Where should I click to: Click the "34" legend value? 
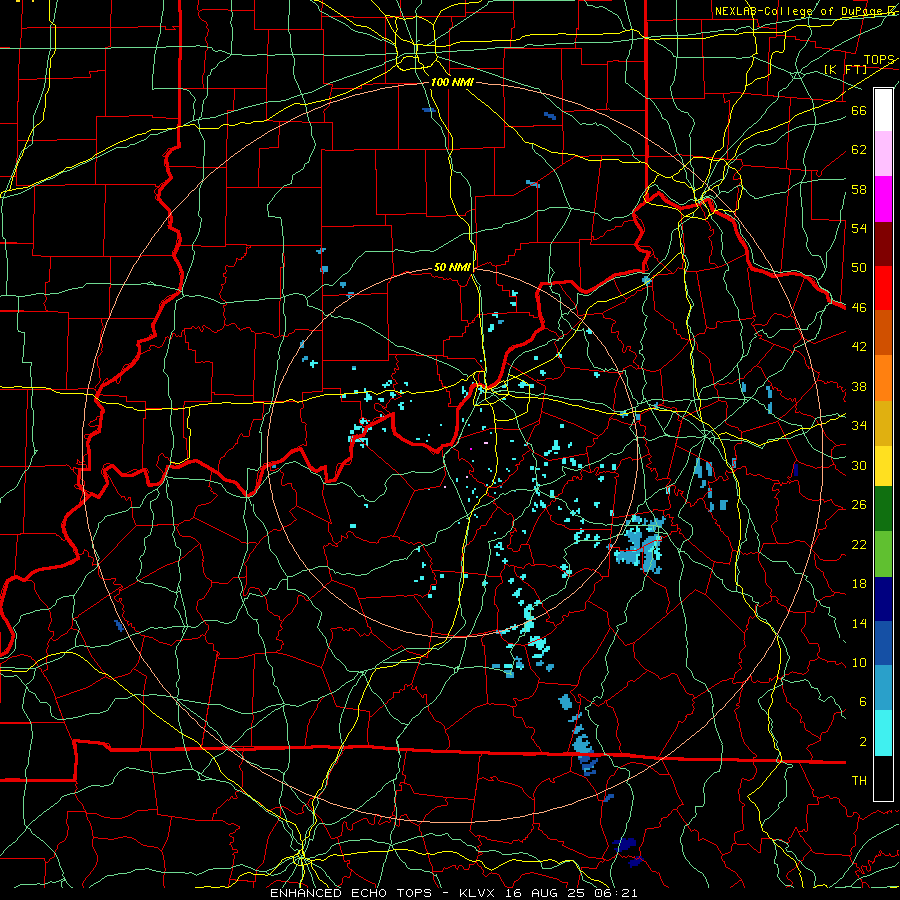click(x=859, y=426)
